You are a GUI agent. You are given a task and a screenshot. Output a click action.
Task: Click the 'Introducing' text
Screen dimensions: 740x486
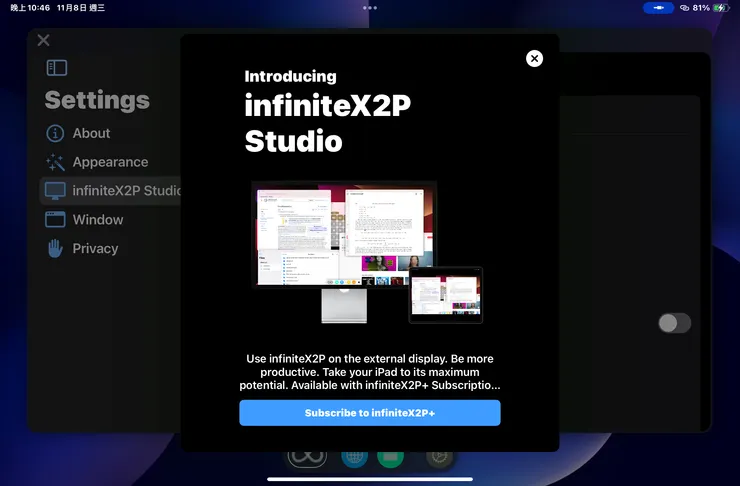point(290,76)
